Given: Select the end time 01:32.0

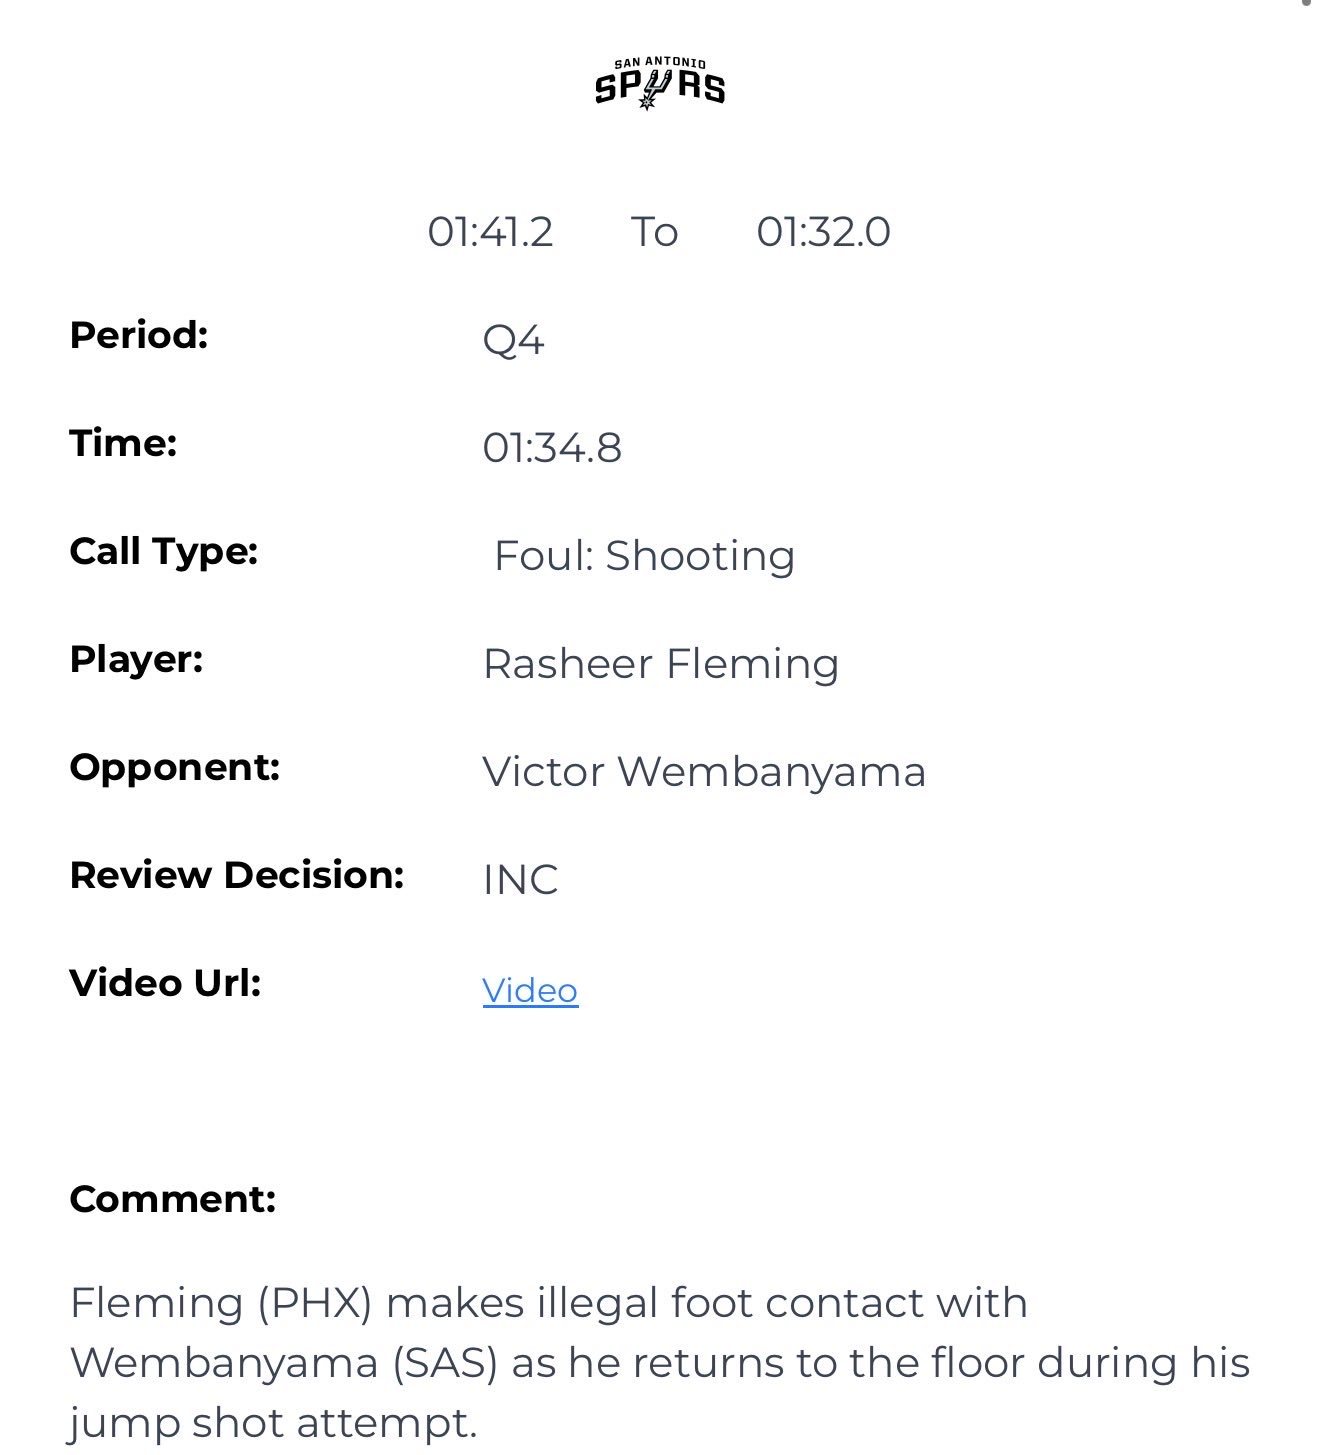Looking at the screenshot, I should click(823, 232).
